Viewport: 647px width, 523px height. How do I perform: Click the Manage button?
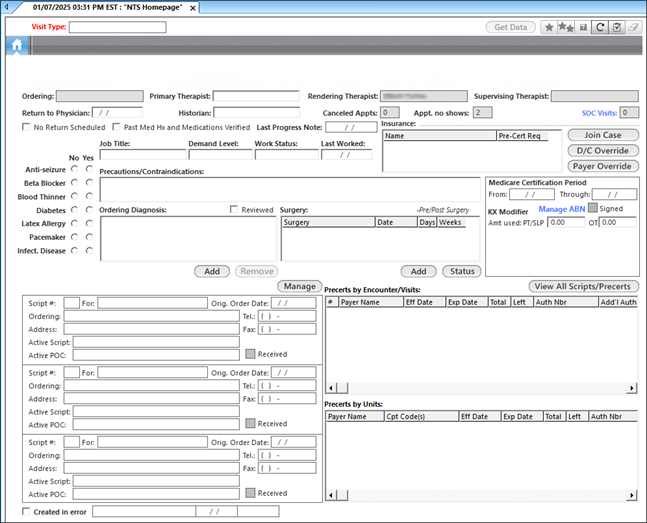coord(300,286)
